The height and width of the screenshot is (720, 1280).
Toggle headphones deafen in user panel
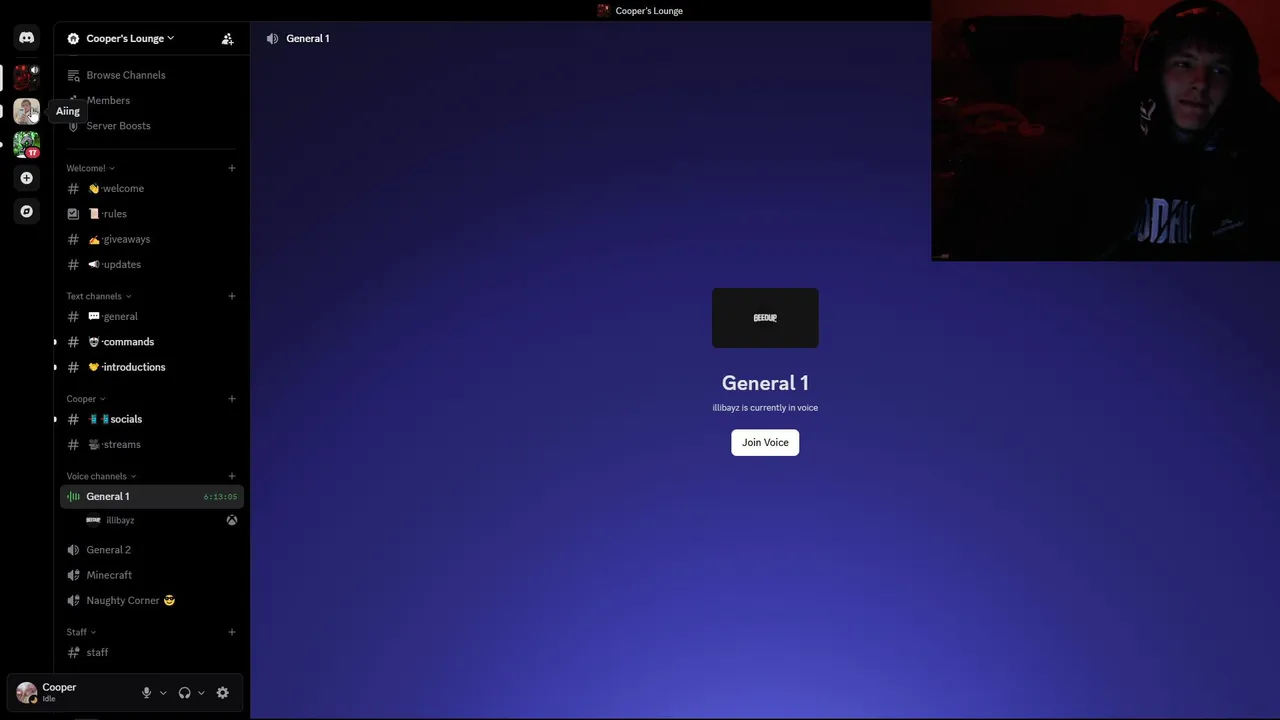184,693
